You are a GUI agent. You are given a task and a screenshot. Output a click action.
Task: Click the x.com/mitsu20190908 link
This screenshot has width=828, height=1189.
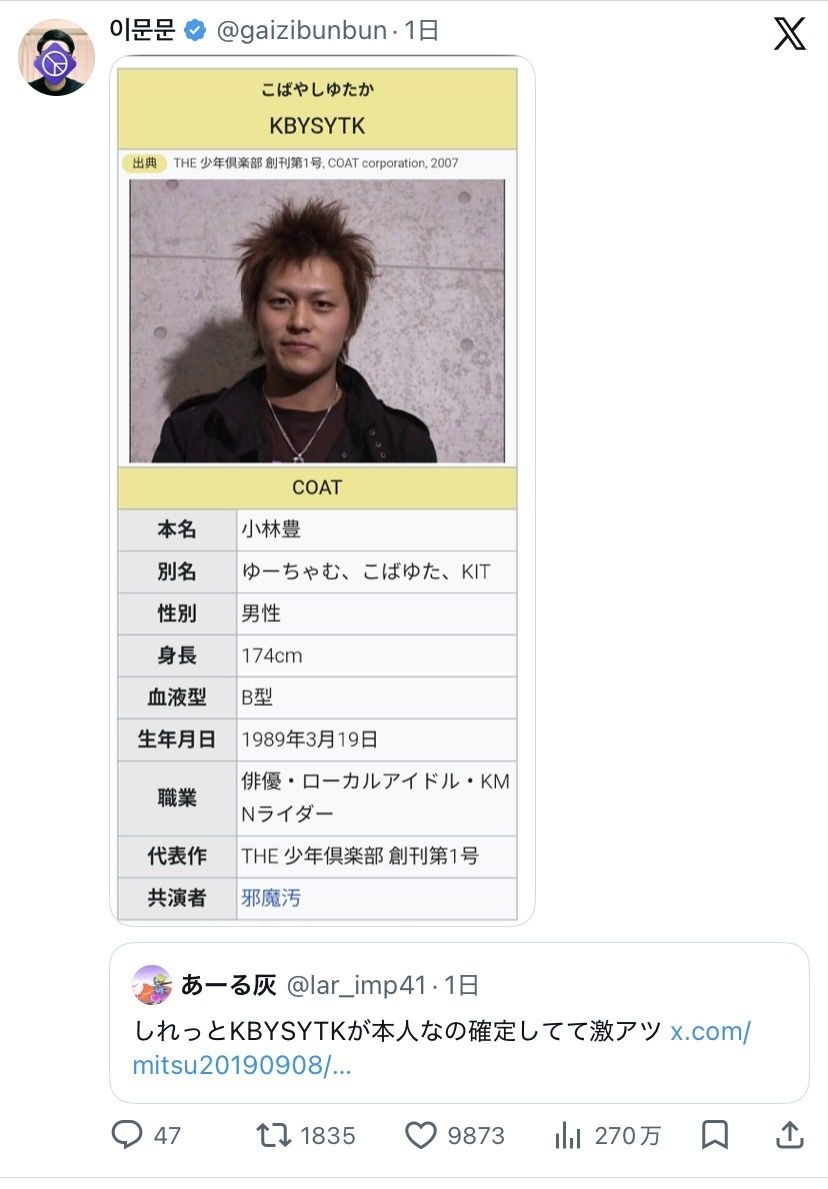click(441, 1048)
